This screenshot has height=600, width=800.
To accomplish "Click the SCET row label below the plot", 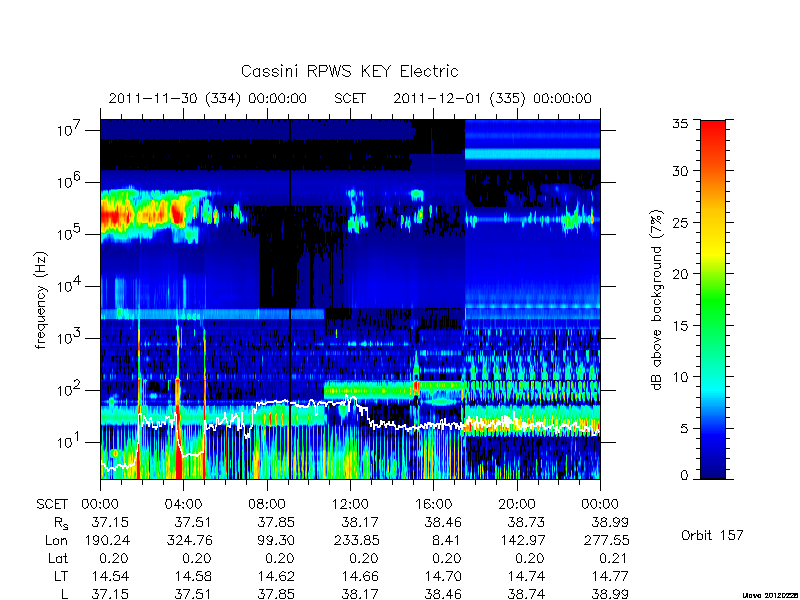I will (x=52, y=504).
